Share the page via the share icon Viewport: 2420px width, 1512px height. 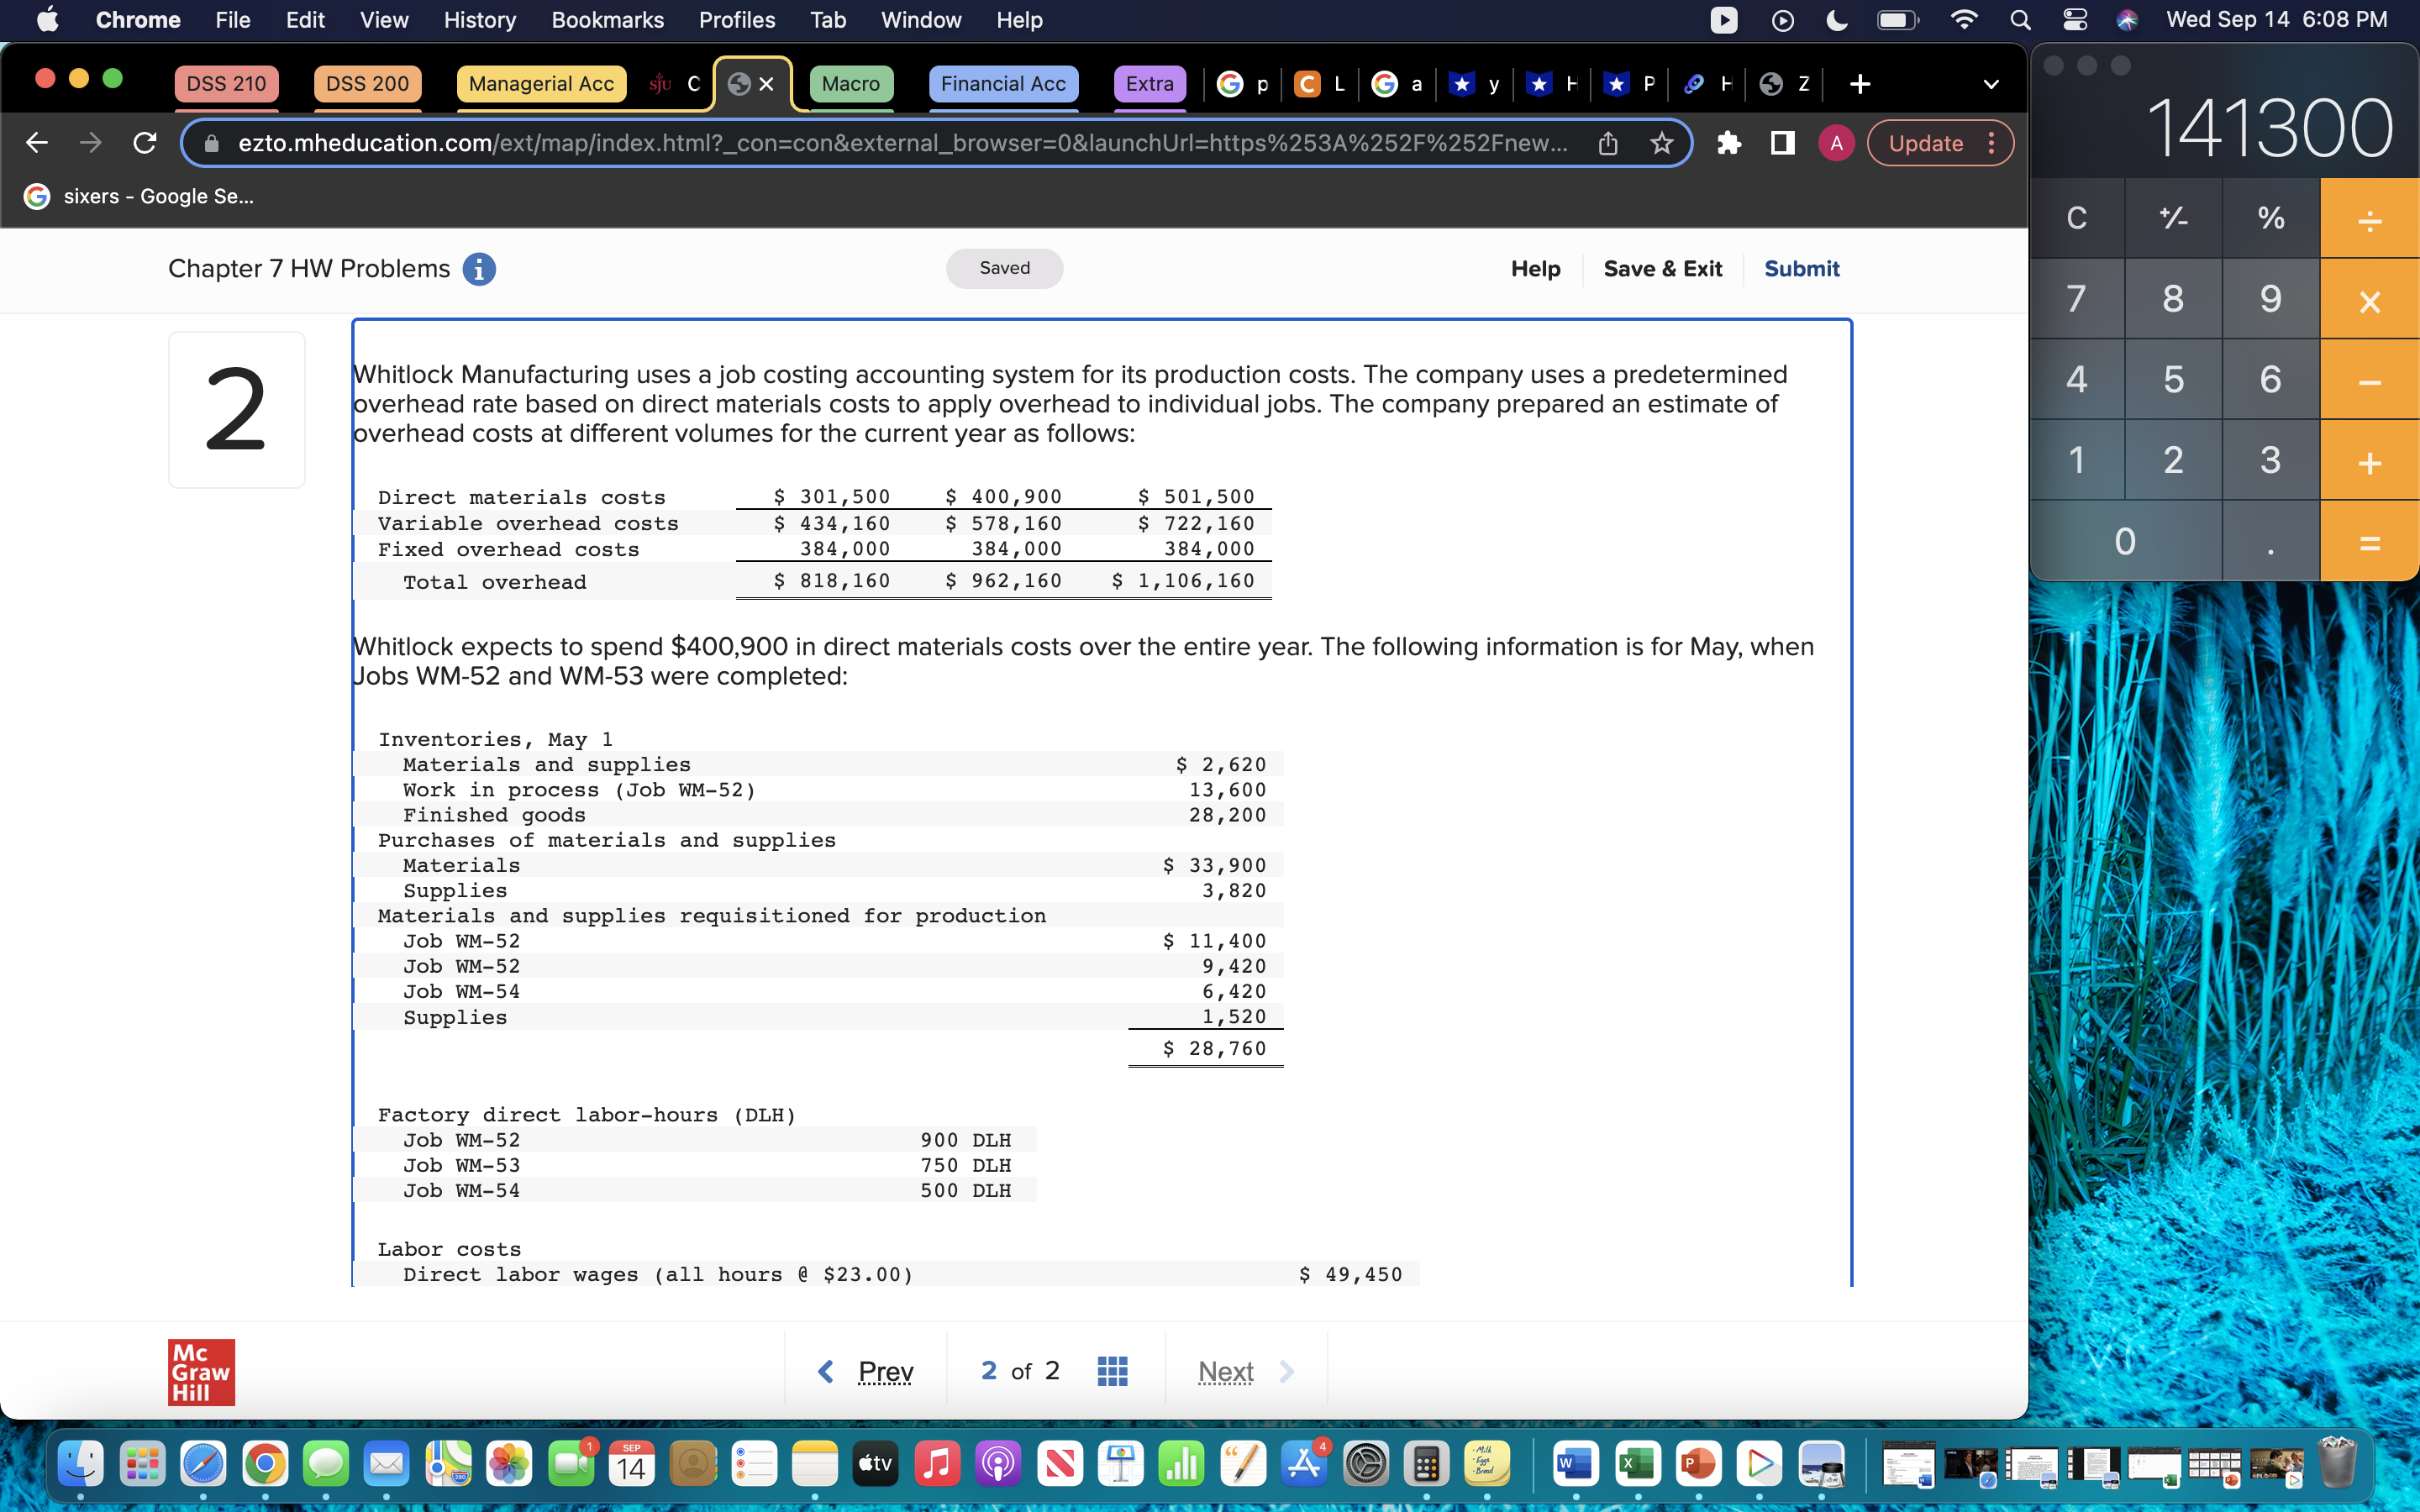(1608, 143)
